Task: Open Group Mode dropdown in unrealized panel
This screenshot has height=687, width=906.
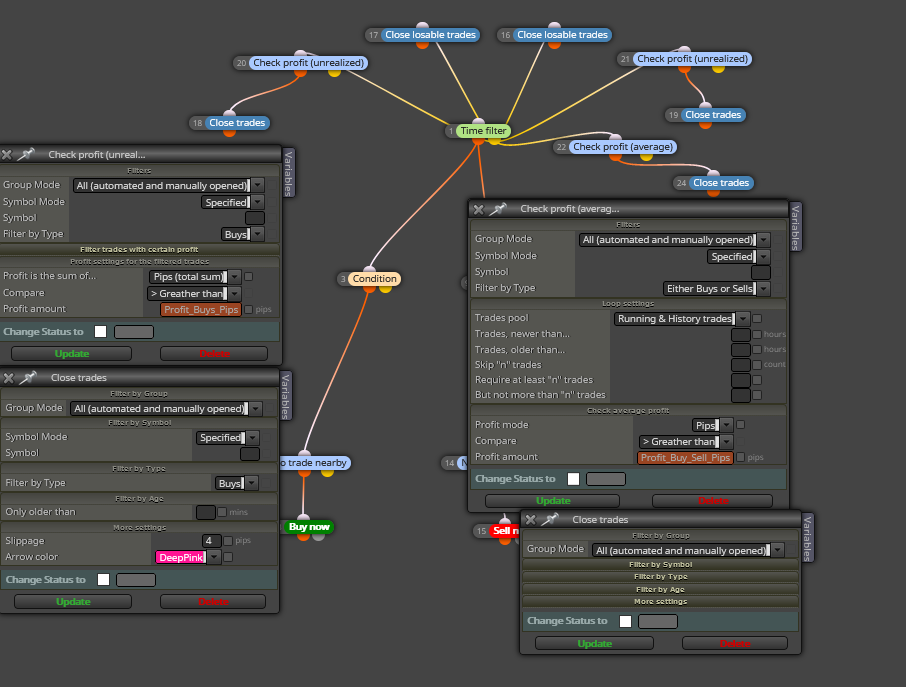Action: (x=258, y=185)
